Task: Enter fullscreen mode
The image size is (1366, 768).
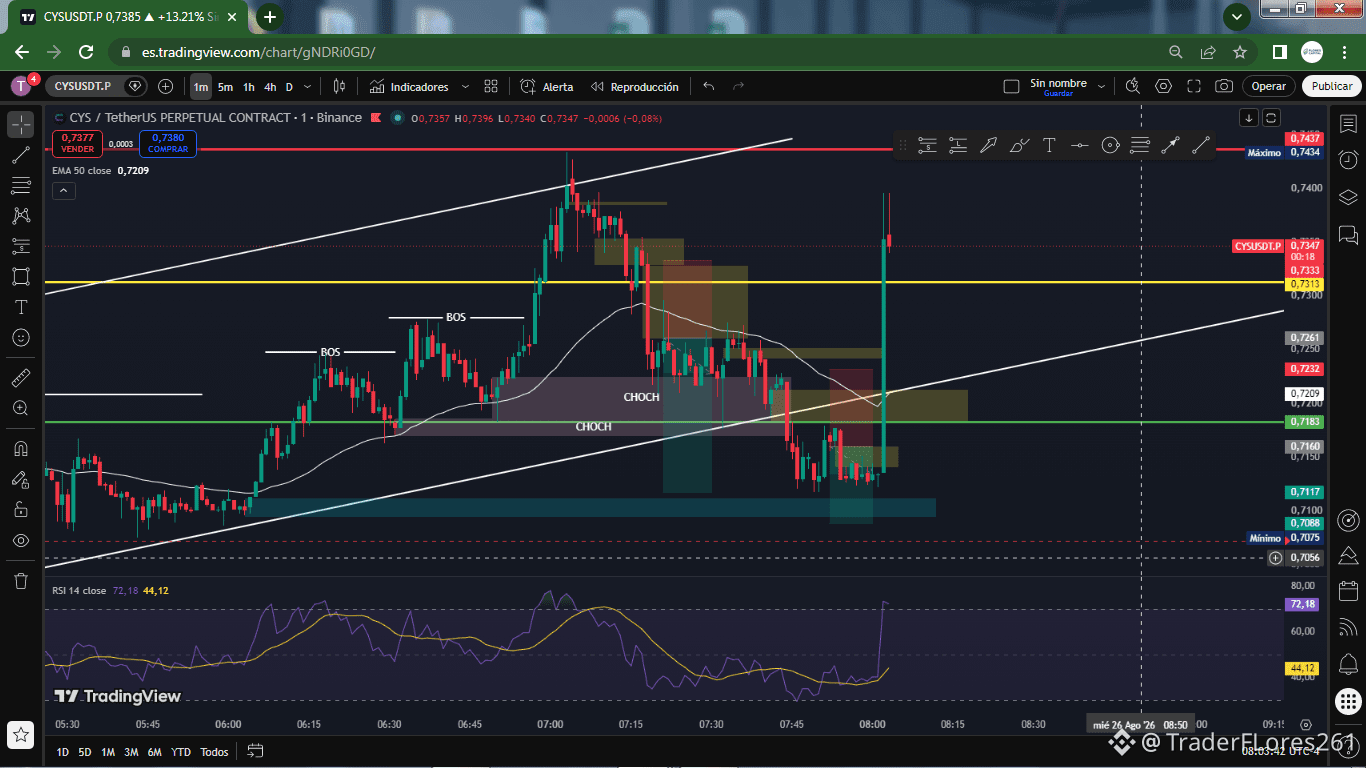Action: [1194, 87]
